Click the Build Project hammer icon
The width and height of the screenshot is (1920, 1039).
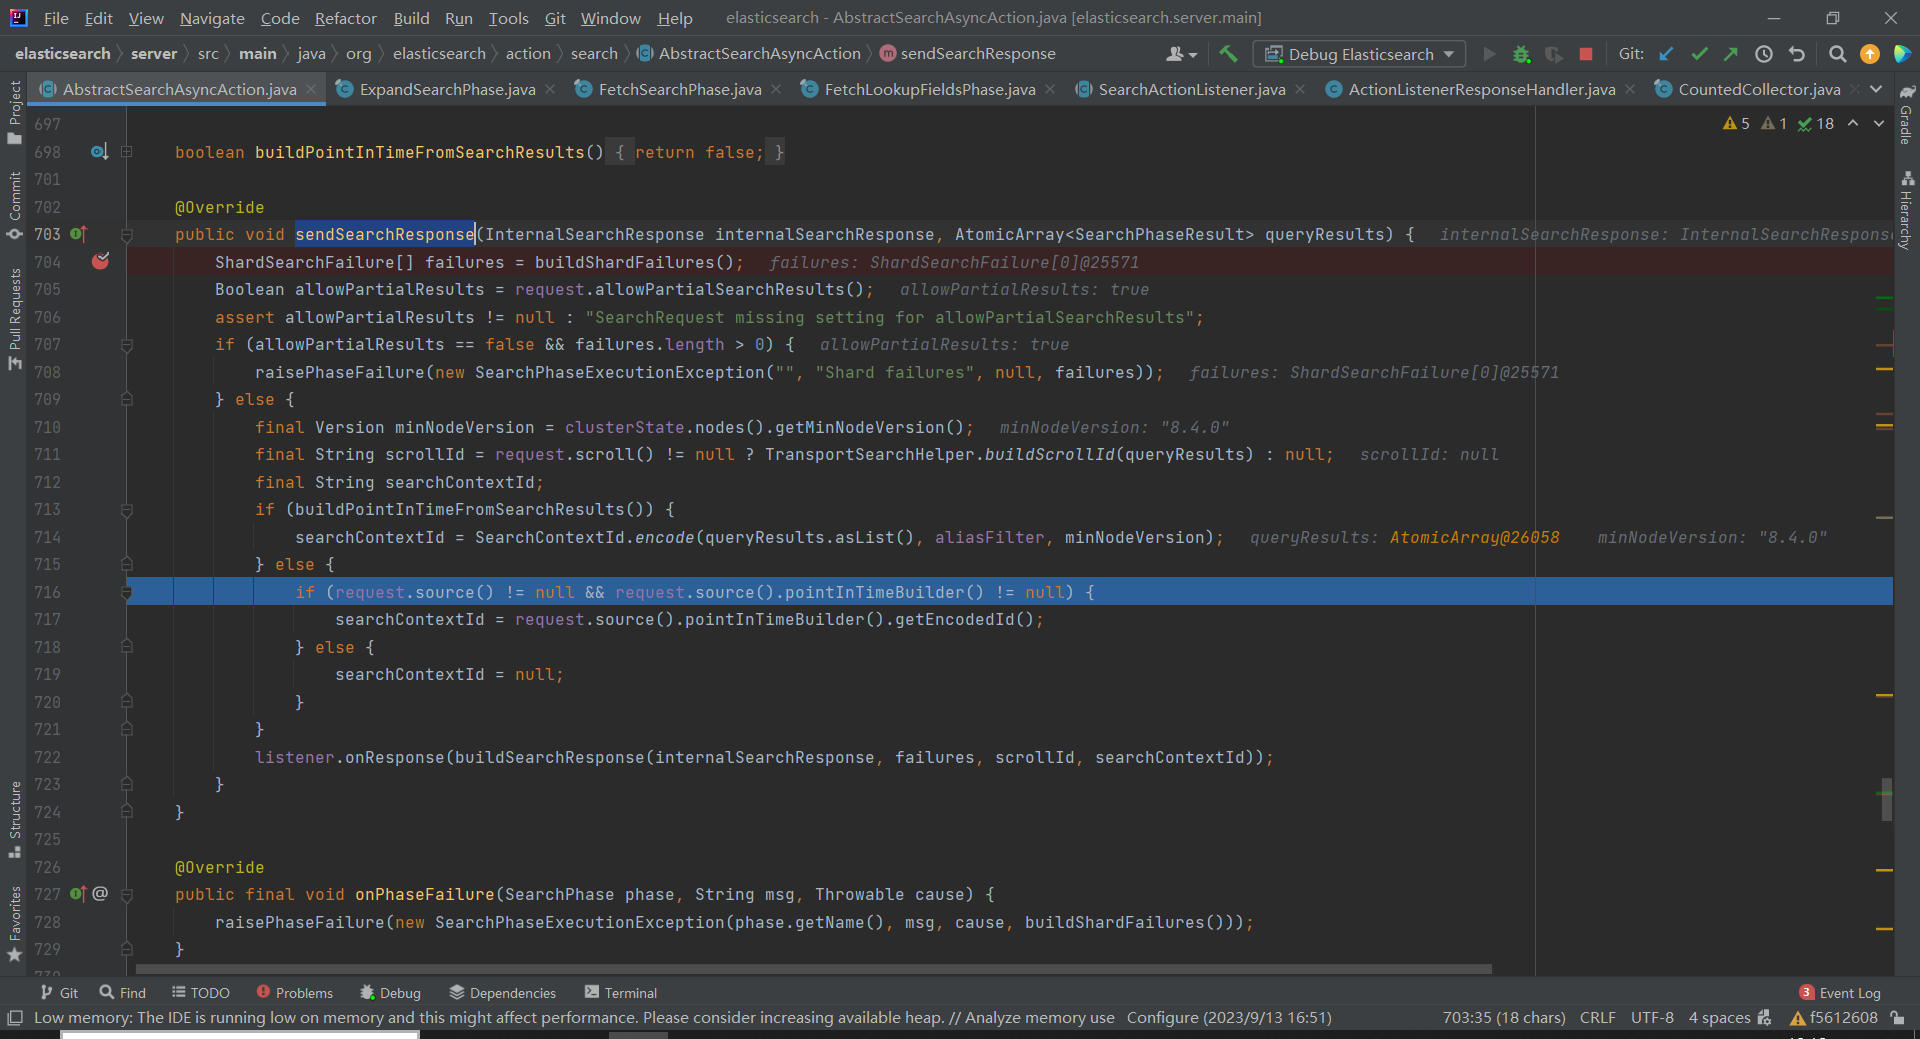[1228, 54]
